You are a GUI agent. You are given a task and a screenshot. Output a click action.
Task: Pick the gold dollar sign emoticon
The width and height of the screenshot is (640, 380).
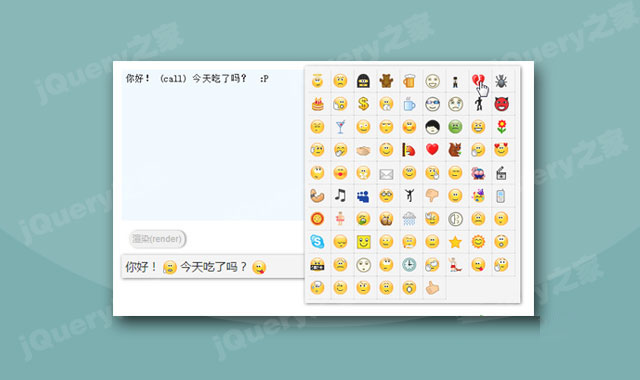point(363,104)
